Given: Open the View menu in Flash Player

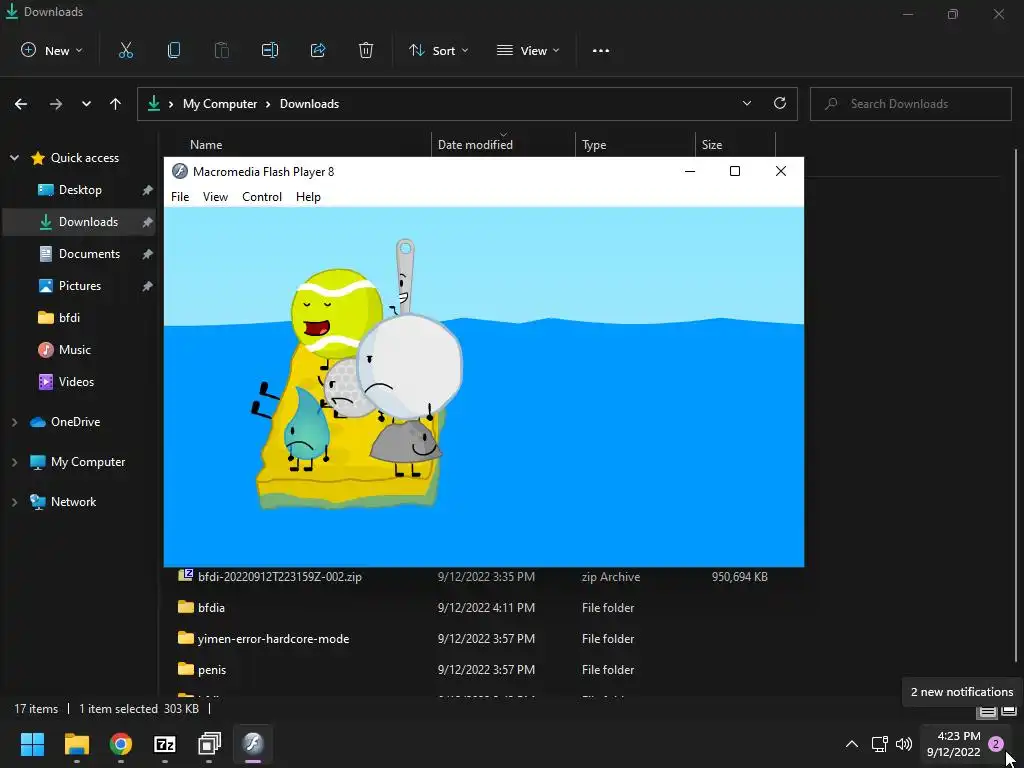Looking at the screenshot, I should click(x=216, y=197).
